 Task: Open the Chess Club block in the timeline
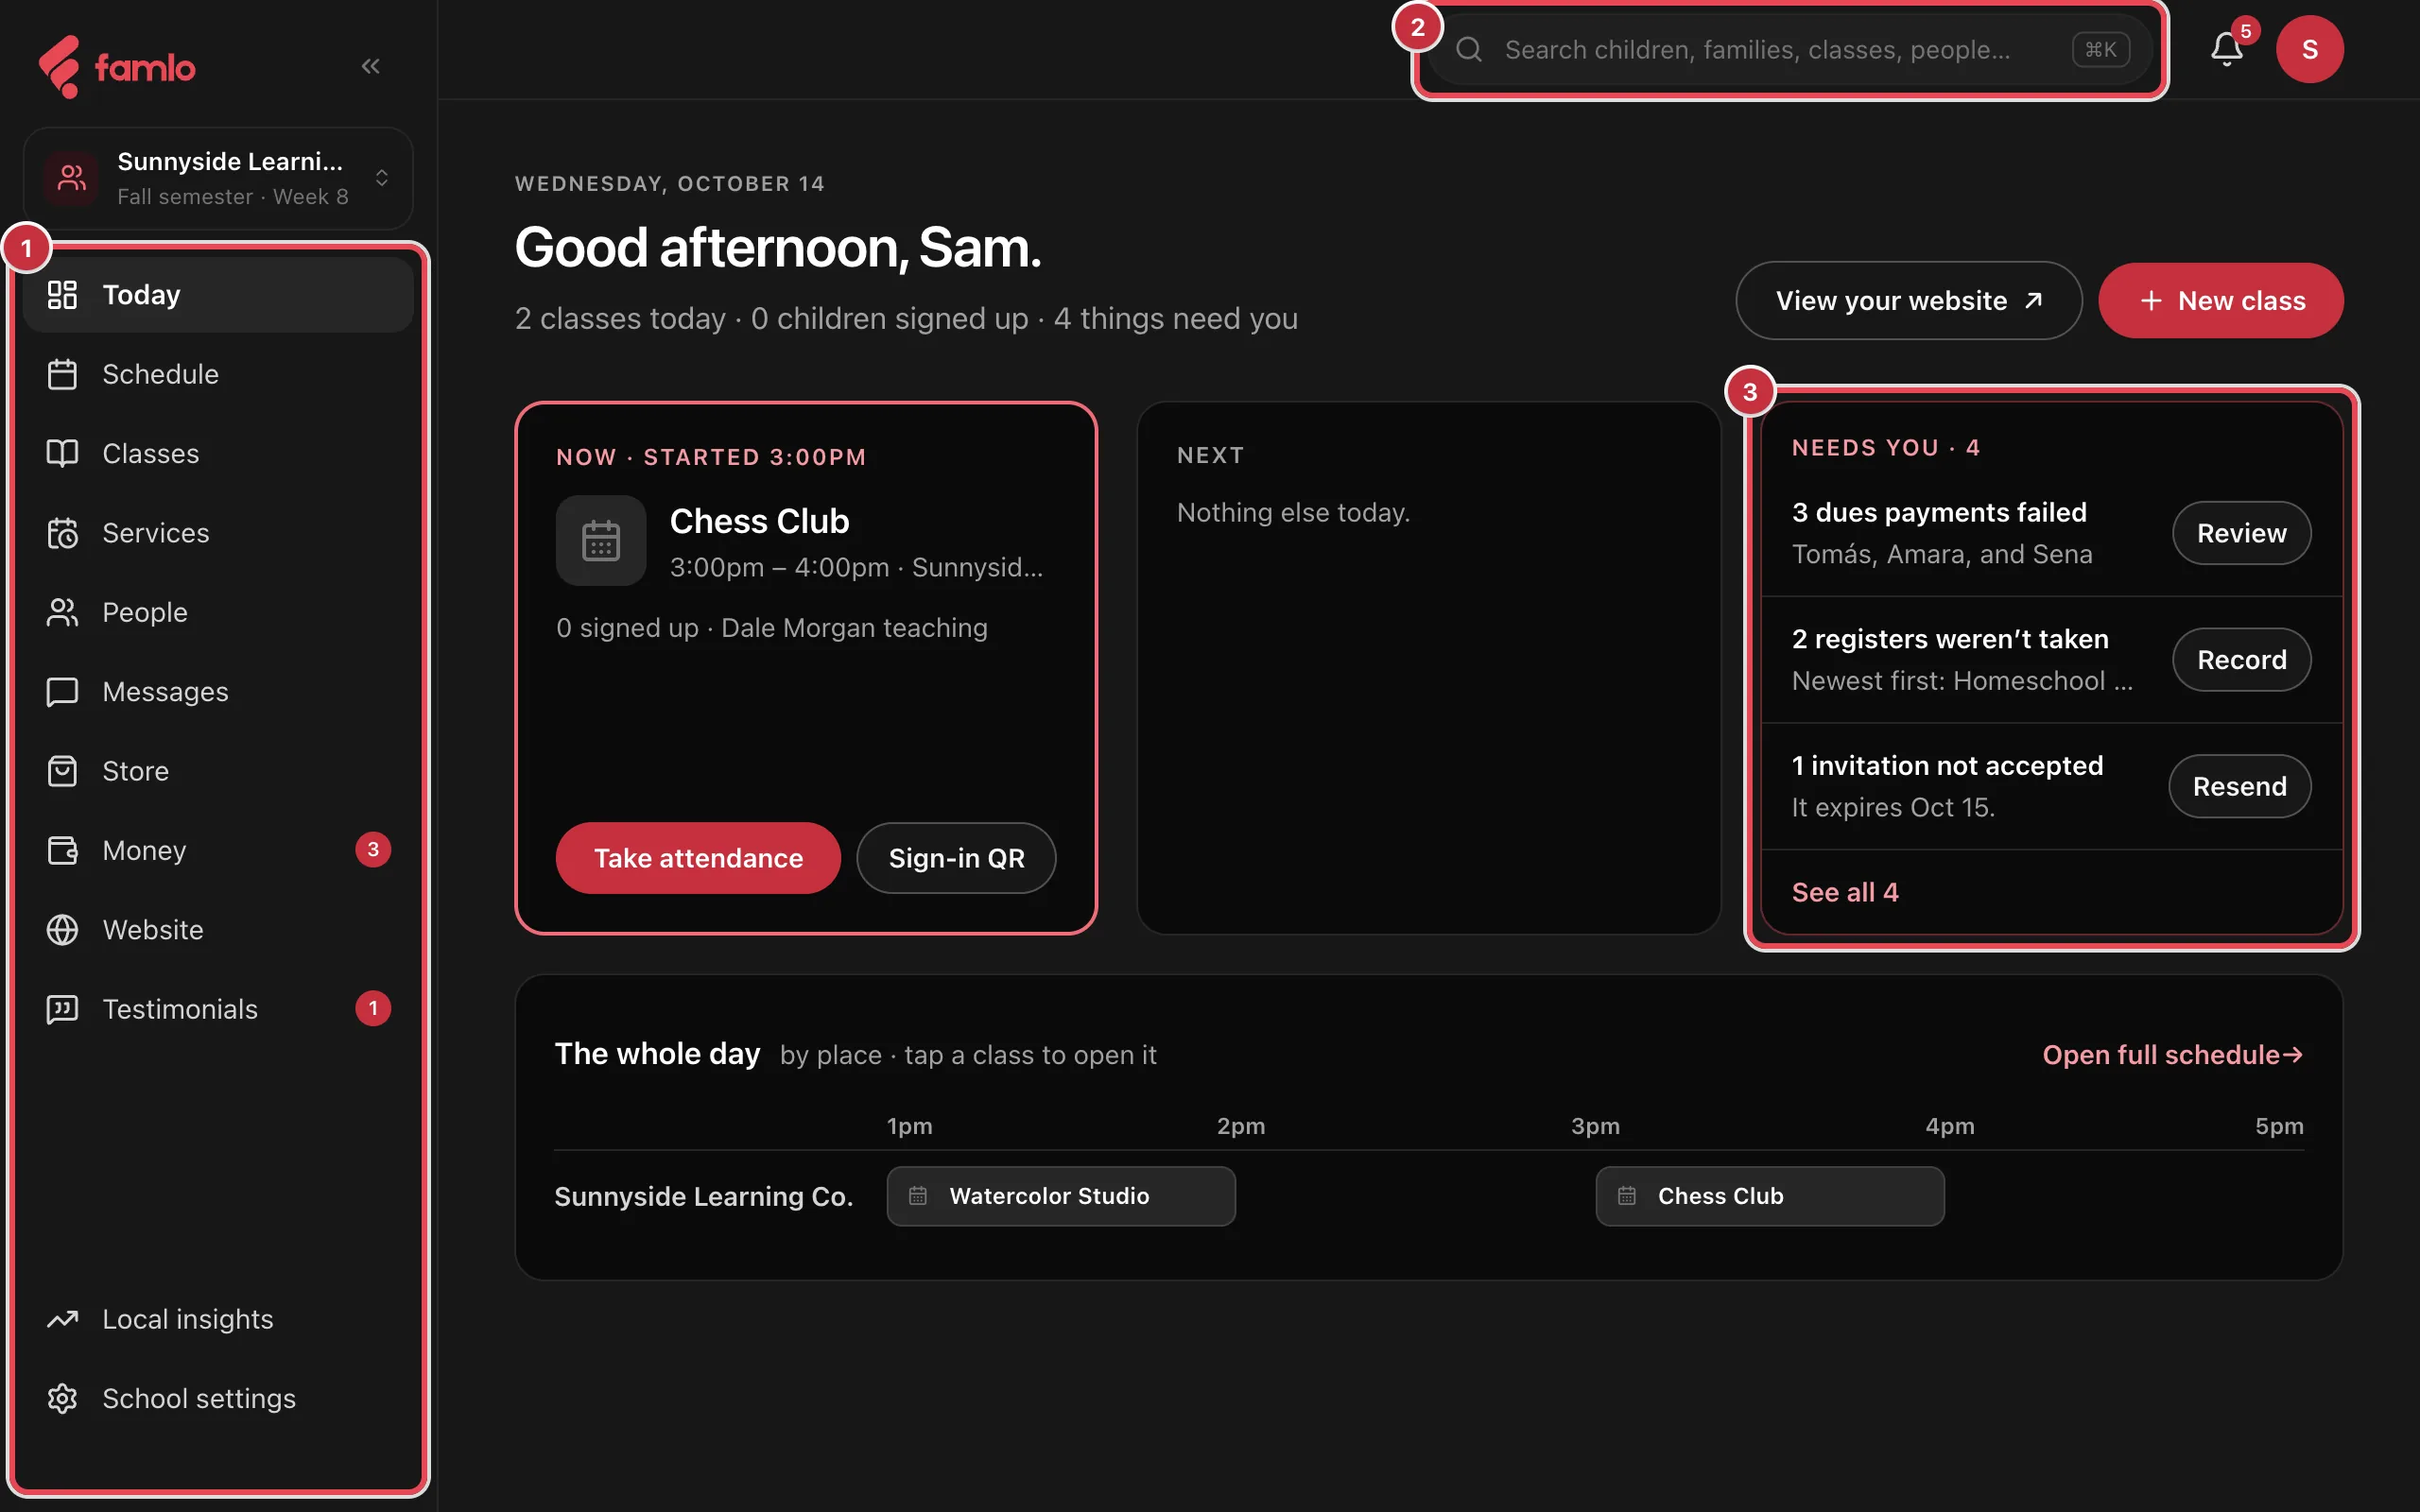tap(1769, 1196)
